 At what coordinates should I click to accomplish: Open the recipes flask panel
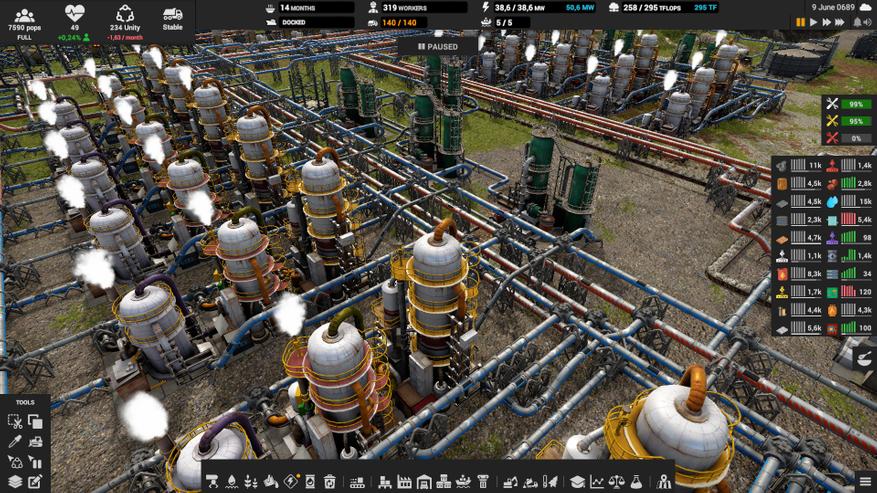tap(636, 481)
